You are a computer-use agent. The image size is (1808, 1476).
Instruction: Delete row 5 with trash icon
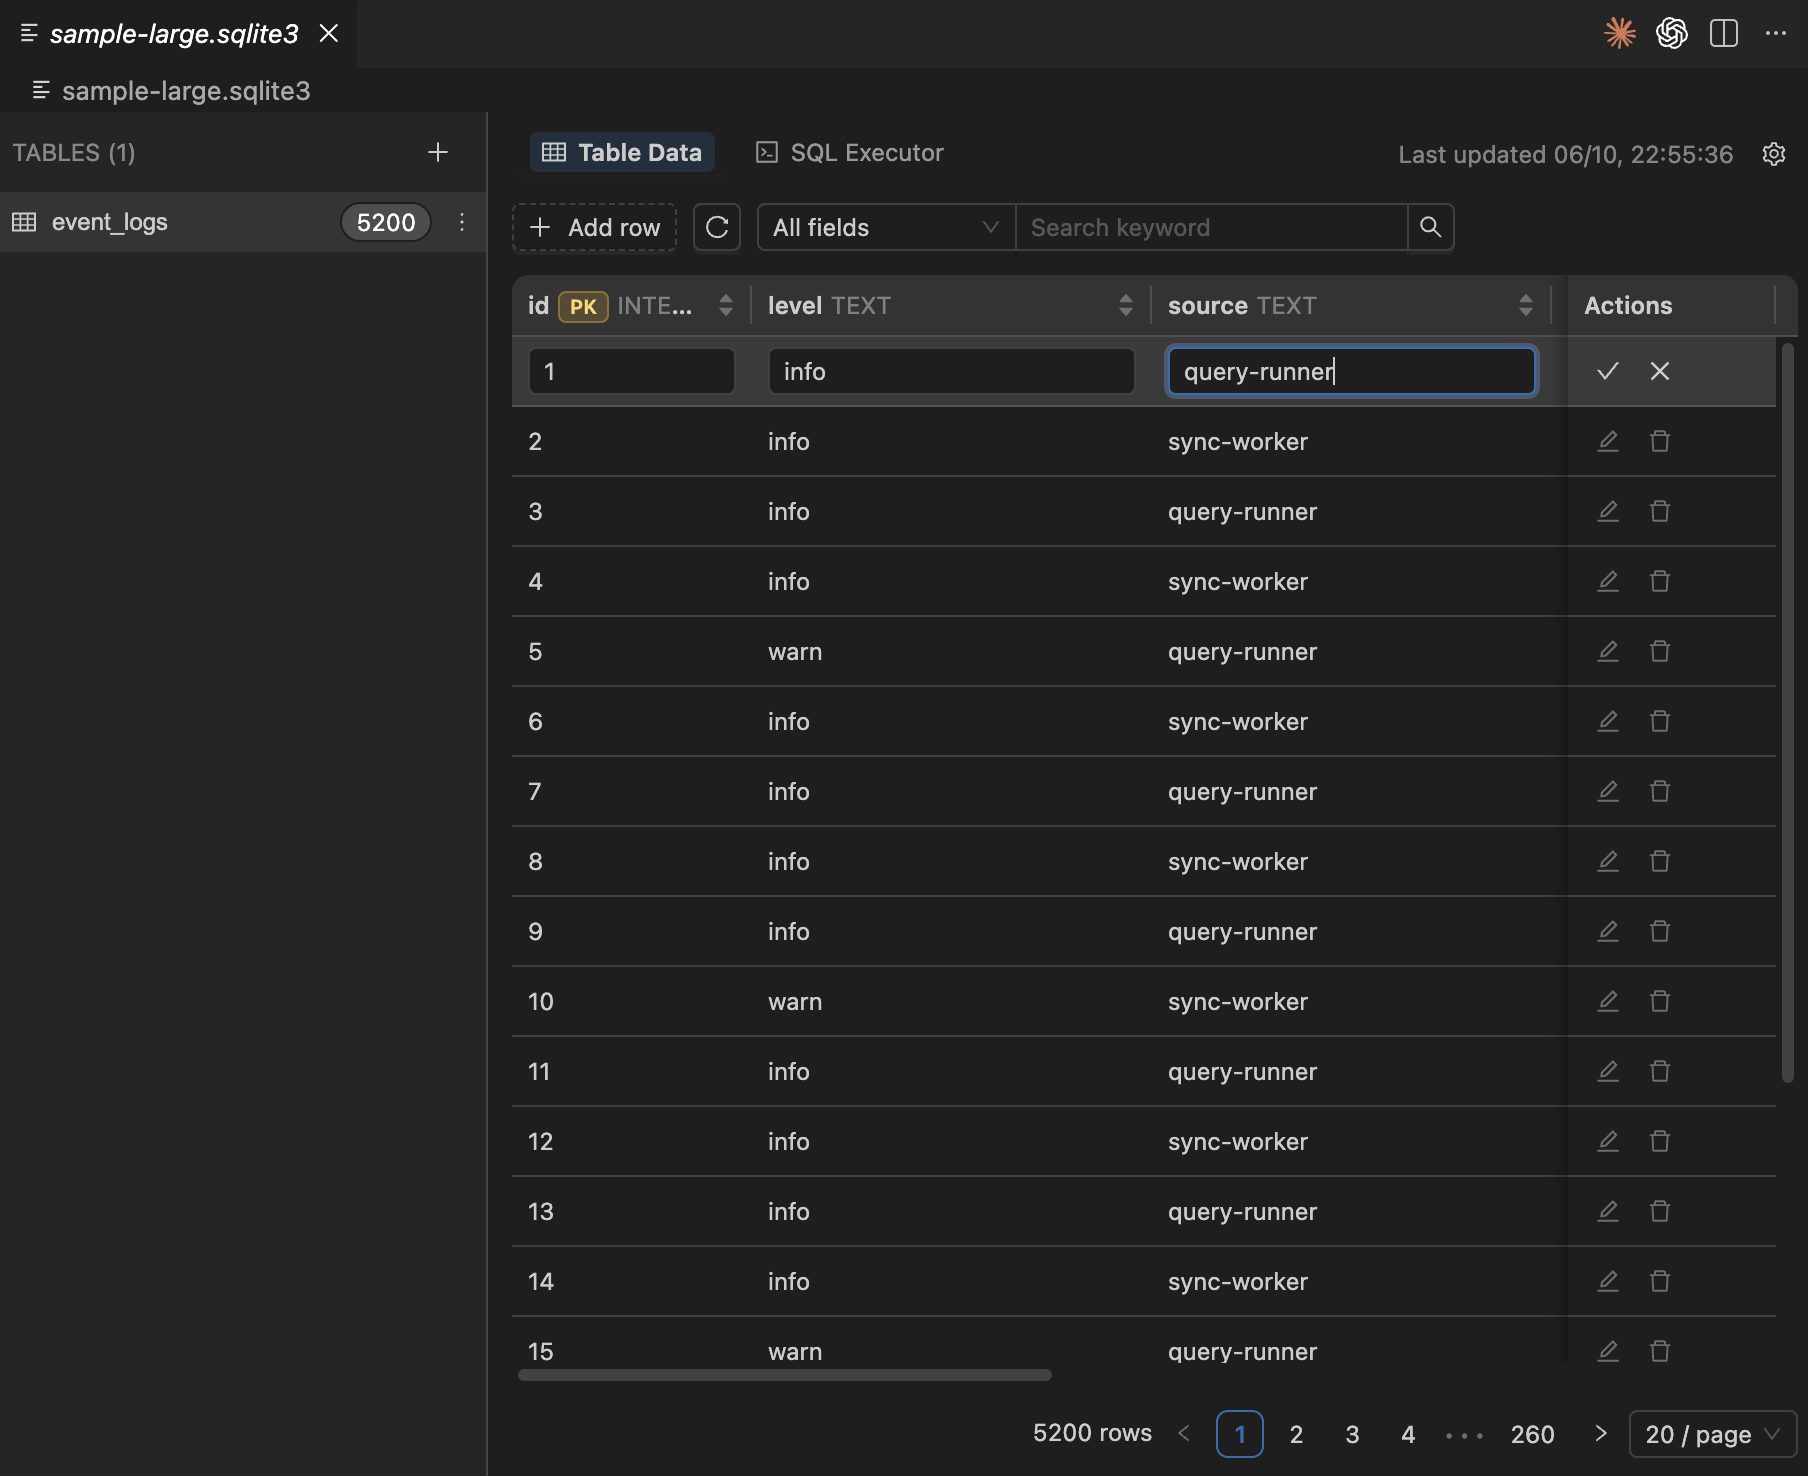click(1660, 651)
